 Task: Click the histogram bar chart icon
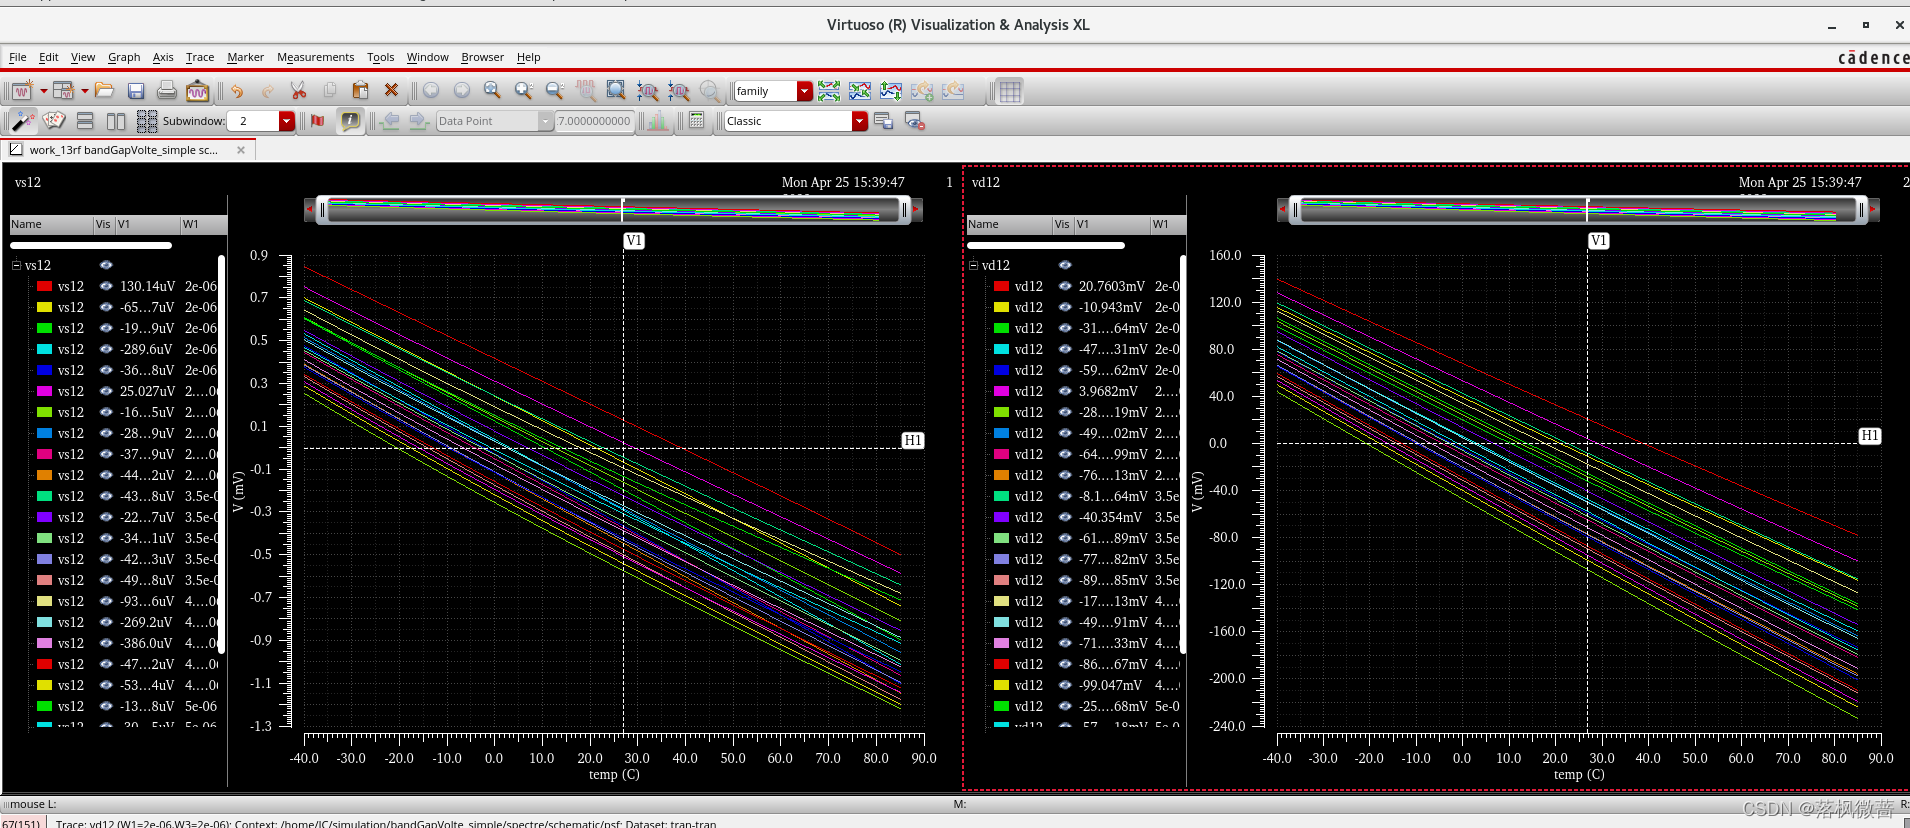[658, 121]
